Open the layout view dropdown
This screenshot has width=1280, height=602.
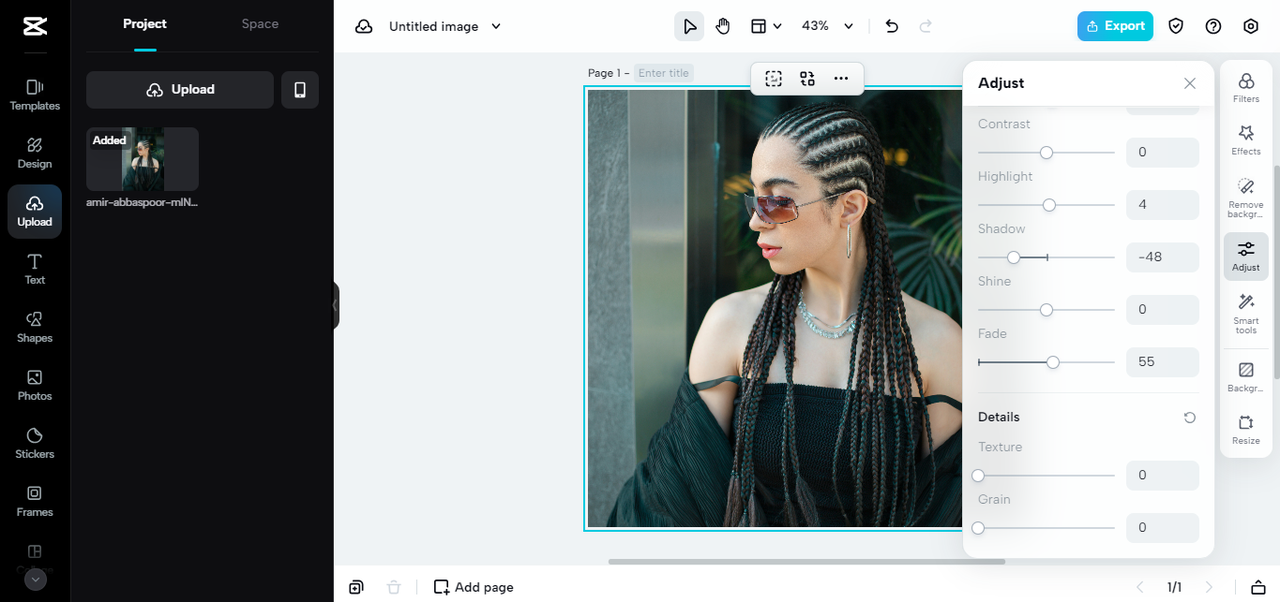(767, 27)
